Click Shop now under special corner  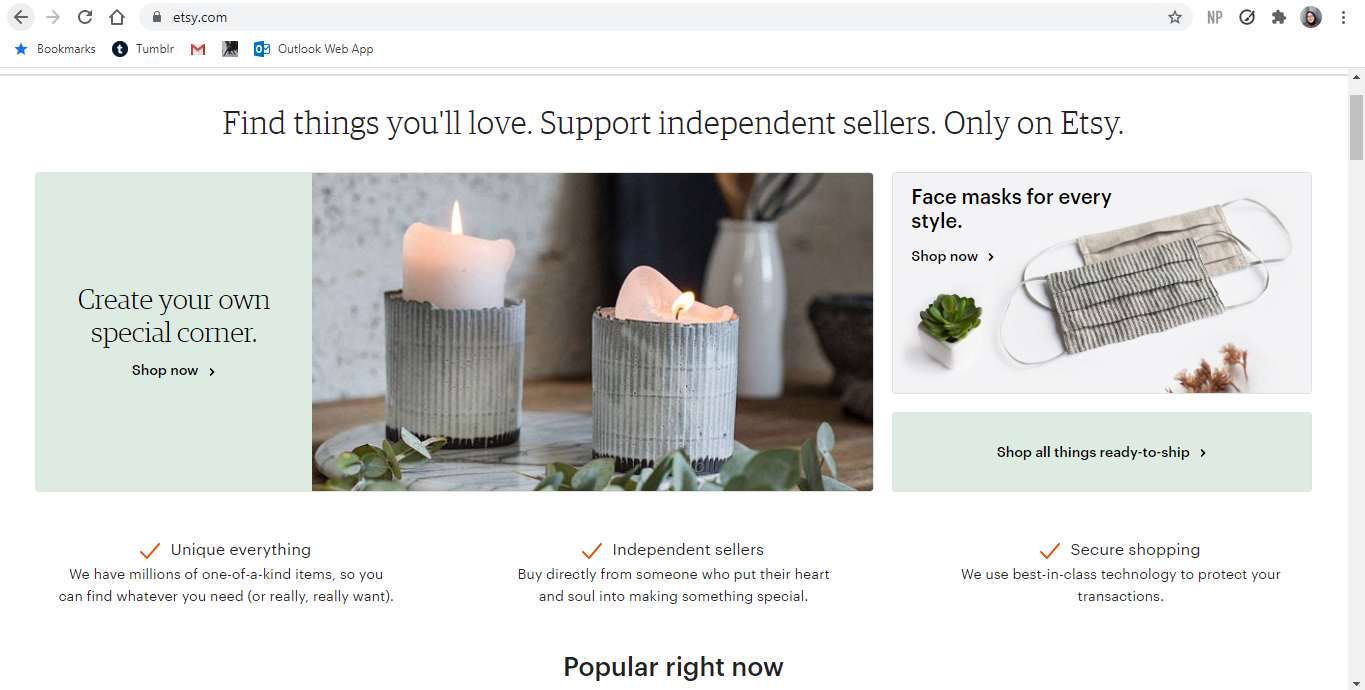[173, 371]
